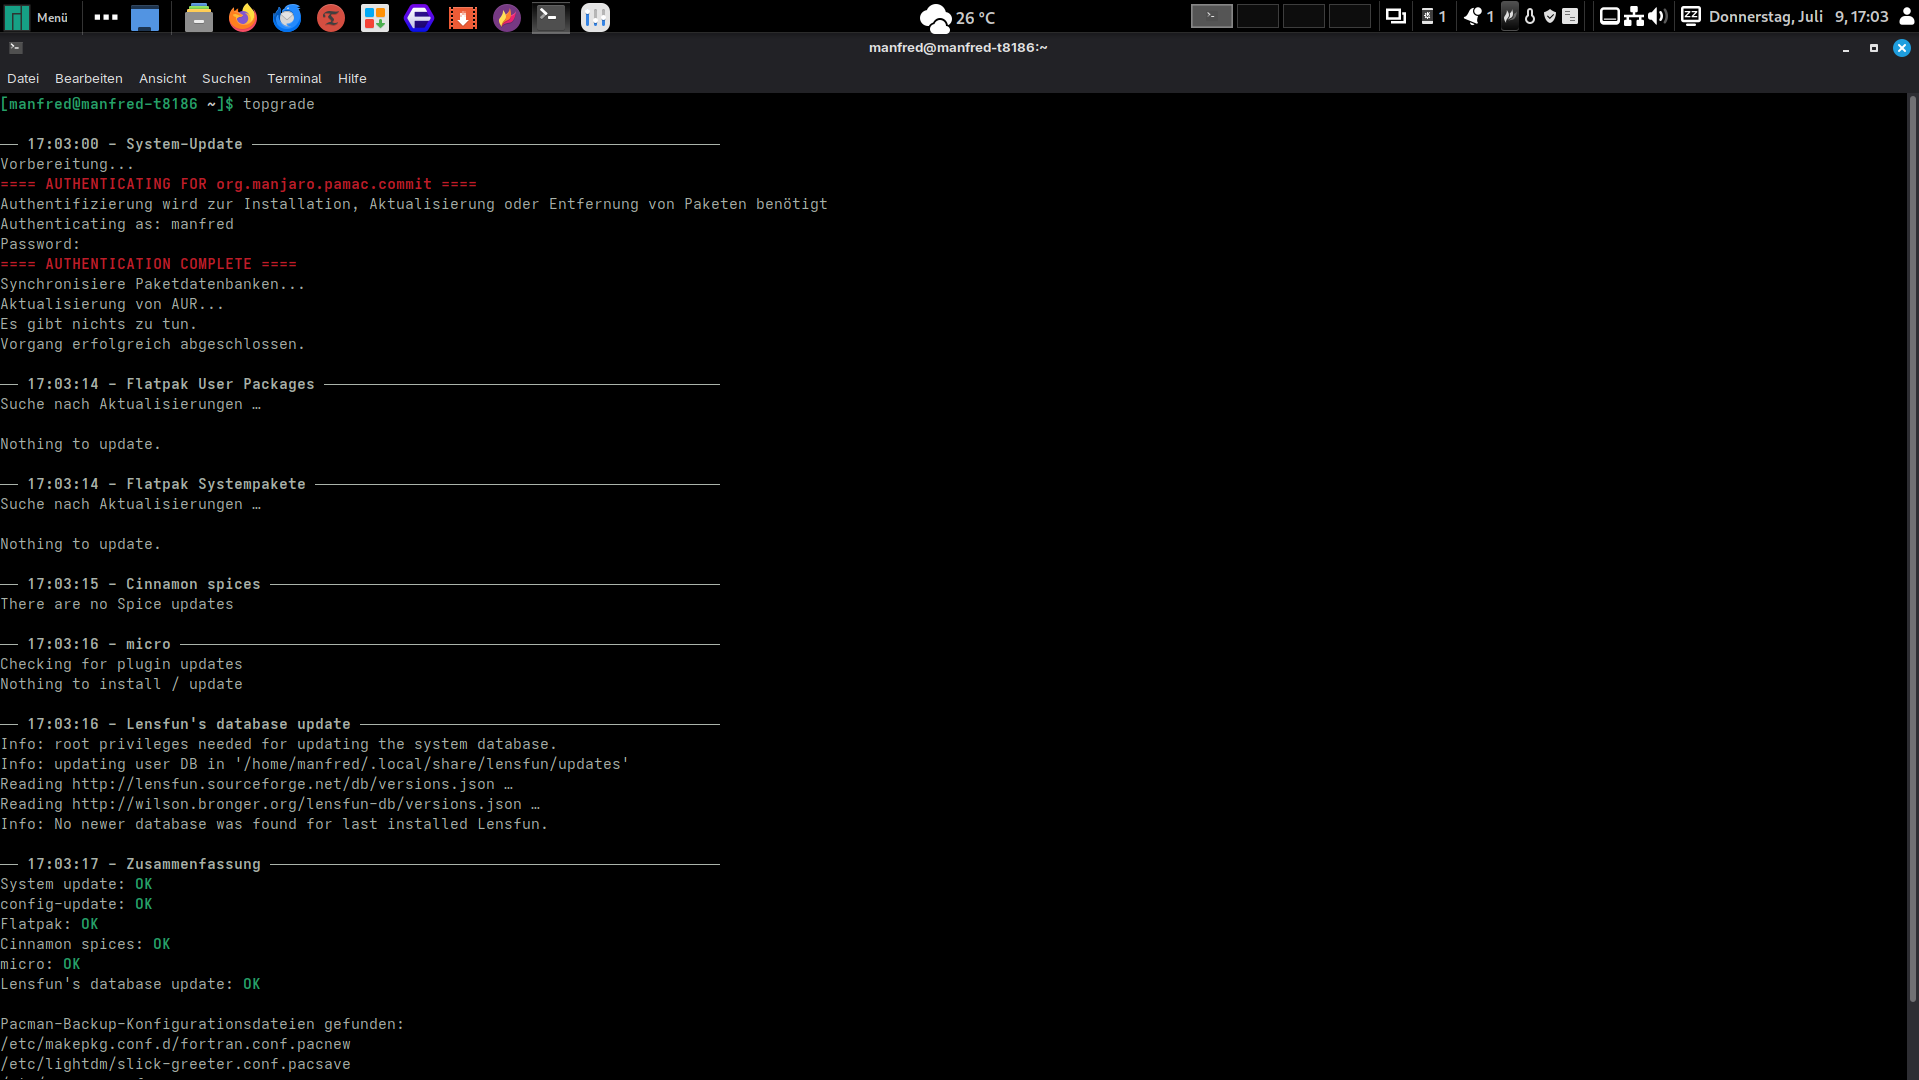The height and width of the screenshot is (1080, 1919).
Task: Open the Hilfe menu
Action: pos(352,78)
